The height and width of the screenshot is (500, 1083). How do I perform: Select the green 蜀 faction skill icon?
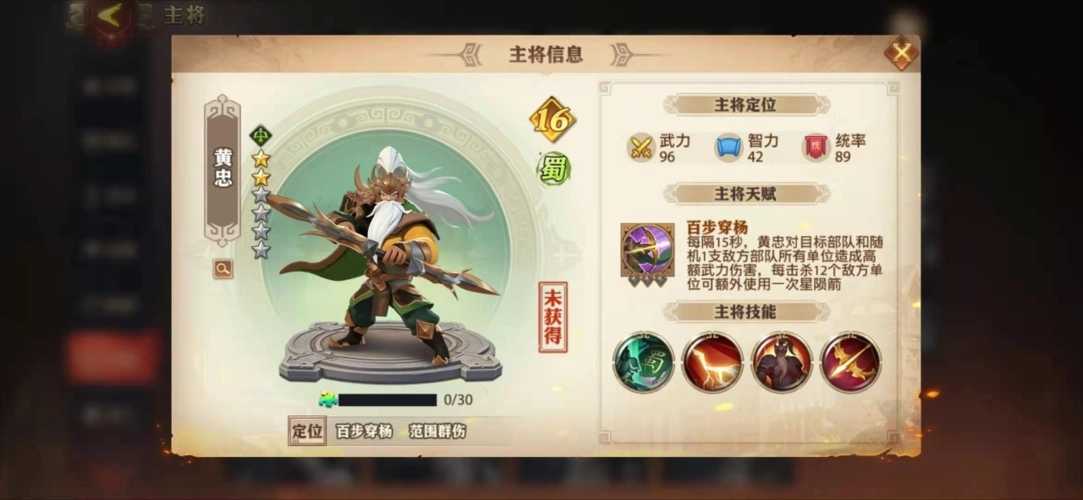pyautogui.click(x=643, y=362)
